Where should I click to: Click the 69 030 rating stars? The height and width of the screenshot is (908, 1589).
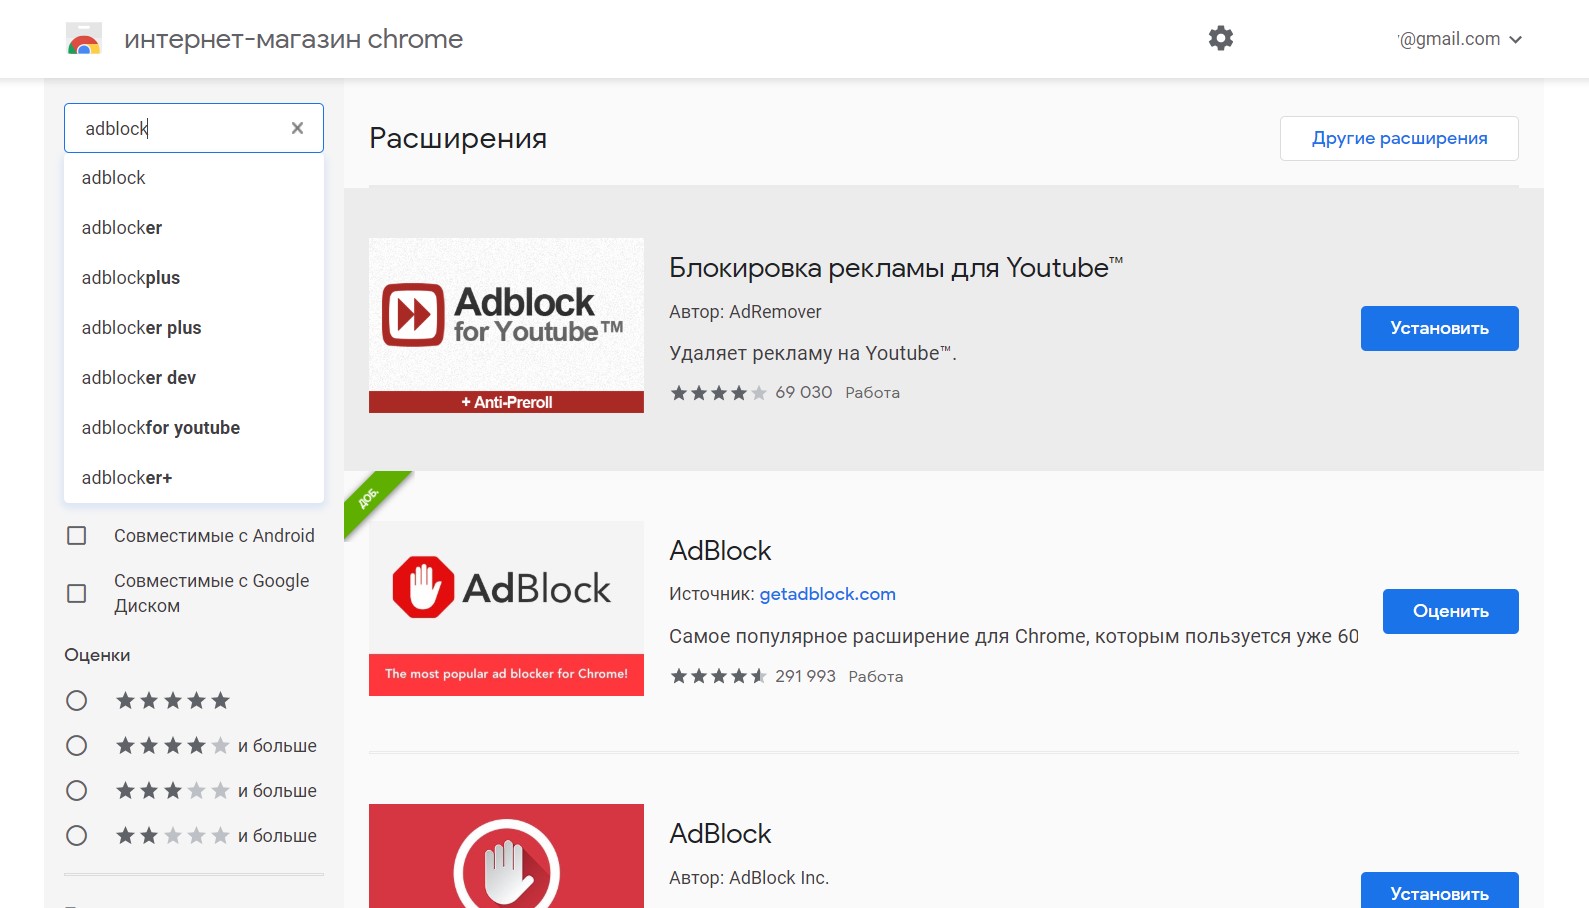[x=718, y=393]
